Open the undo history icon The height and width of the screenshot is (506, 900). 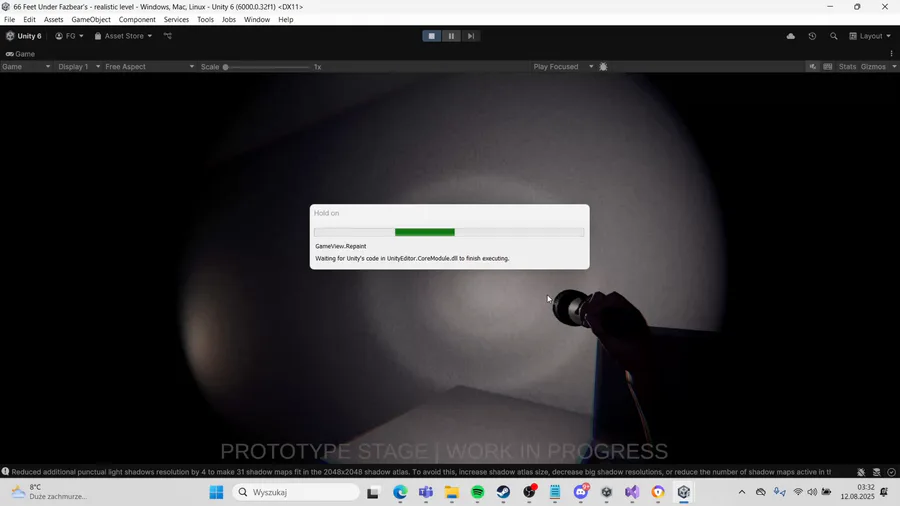pyautogui.click(x=812, y=36)
